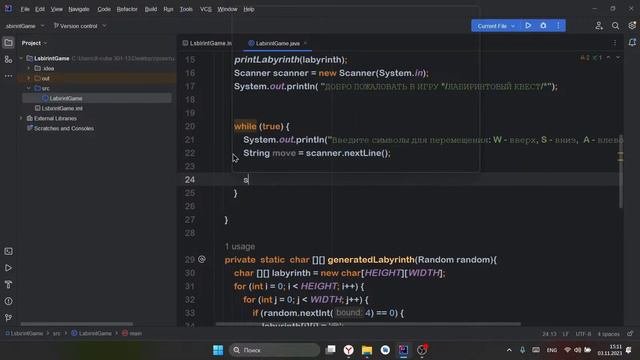The width and height of the screenshot is (640, 360).
Task: Open the Navigate menu
Action: tap(79, 9)
